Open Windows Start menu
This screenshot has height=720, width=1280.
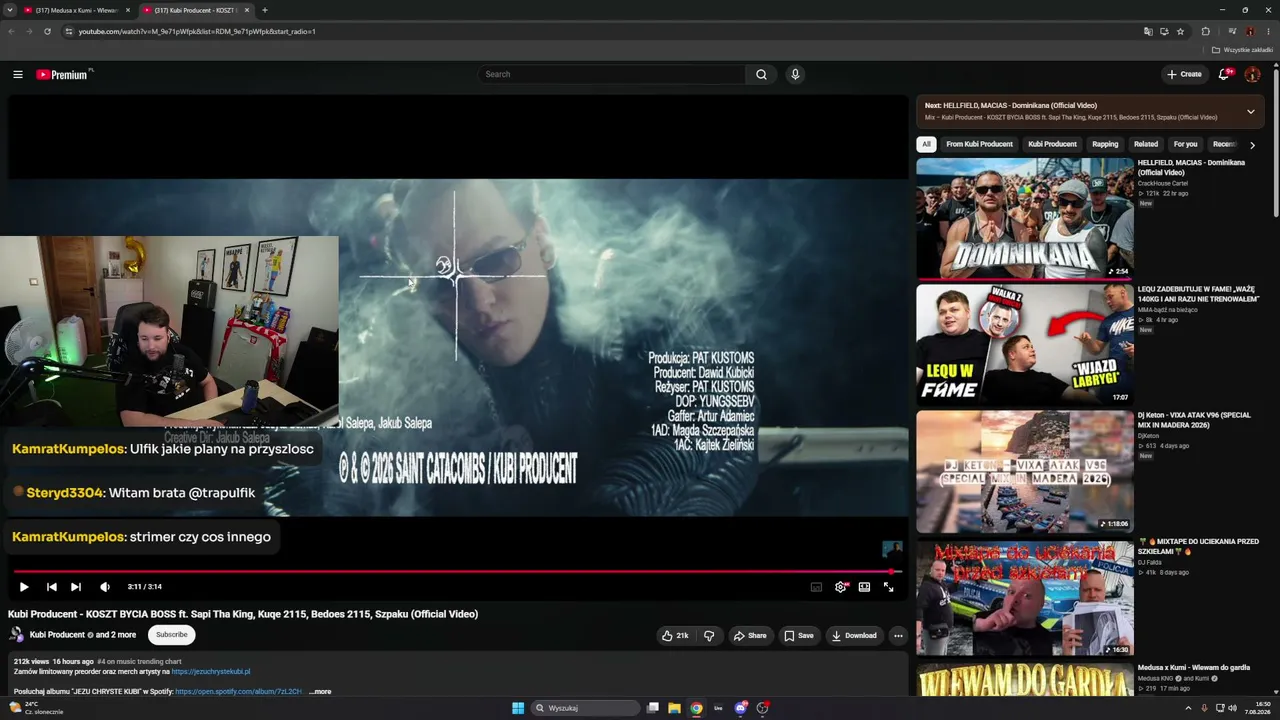(x=518, y=708)
